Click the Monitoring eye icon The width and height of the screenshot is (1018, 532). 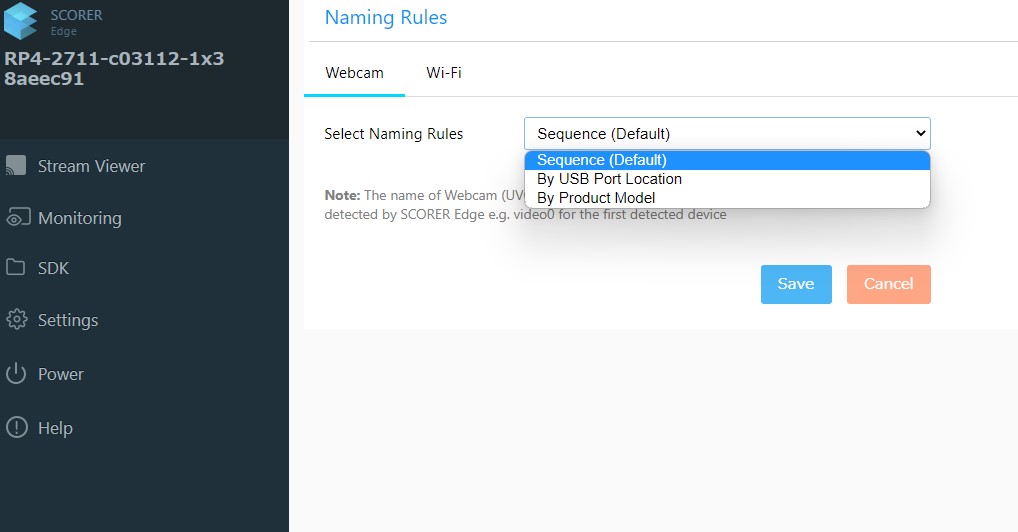click(x=17, y=218)
